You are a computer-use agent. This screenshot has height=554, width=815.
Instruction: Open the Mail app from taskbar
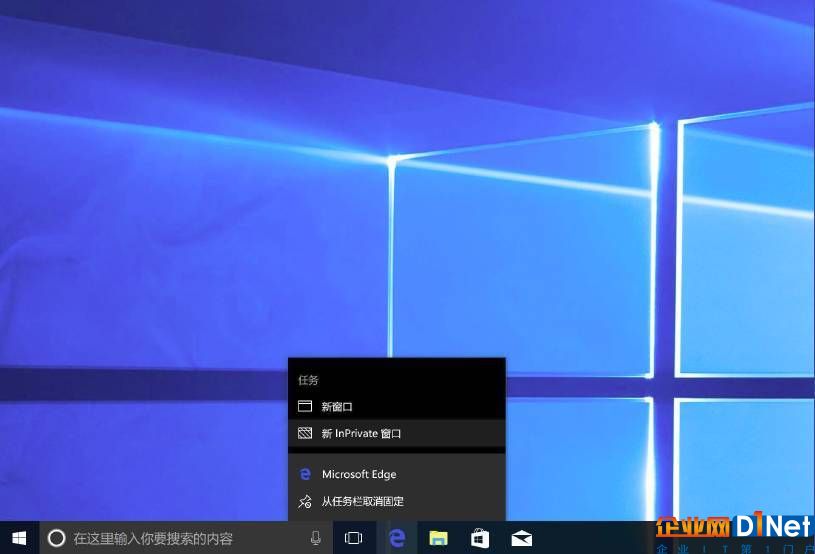(521, 538)
